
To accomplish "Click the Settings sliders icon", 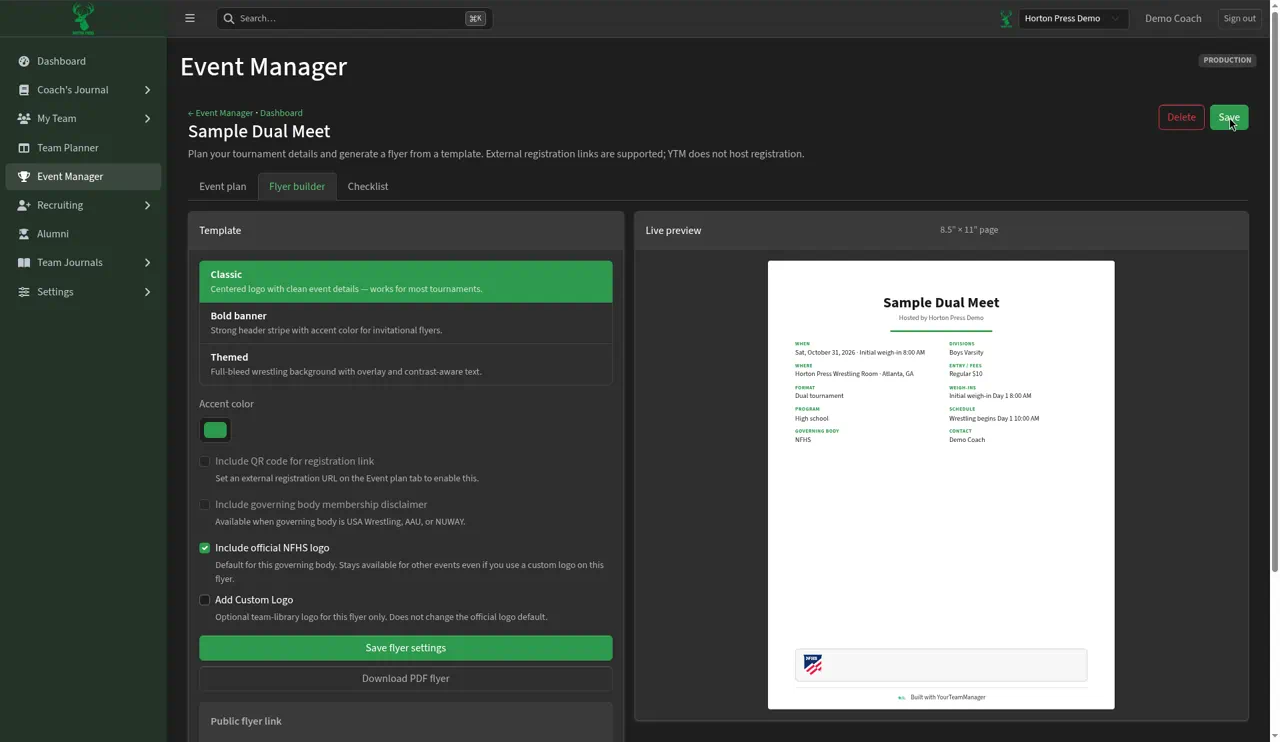I will click(24, 292).
